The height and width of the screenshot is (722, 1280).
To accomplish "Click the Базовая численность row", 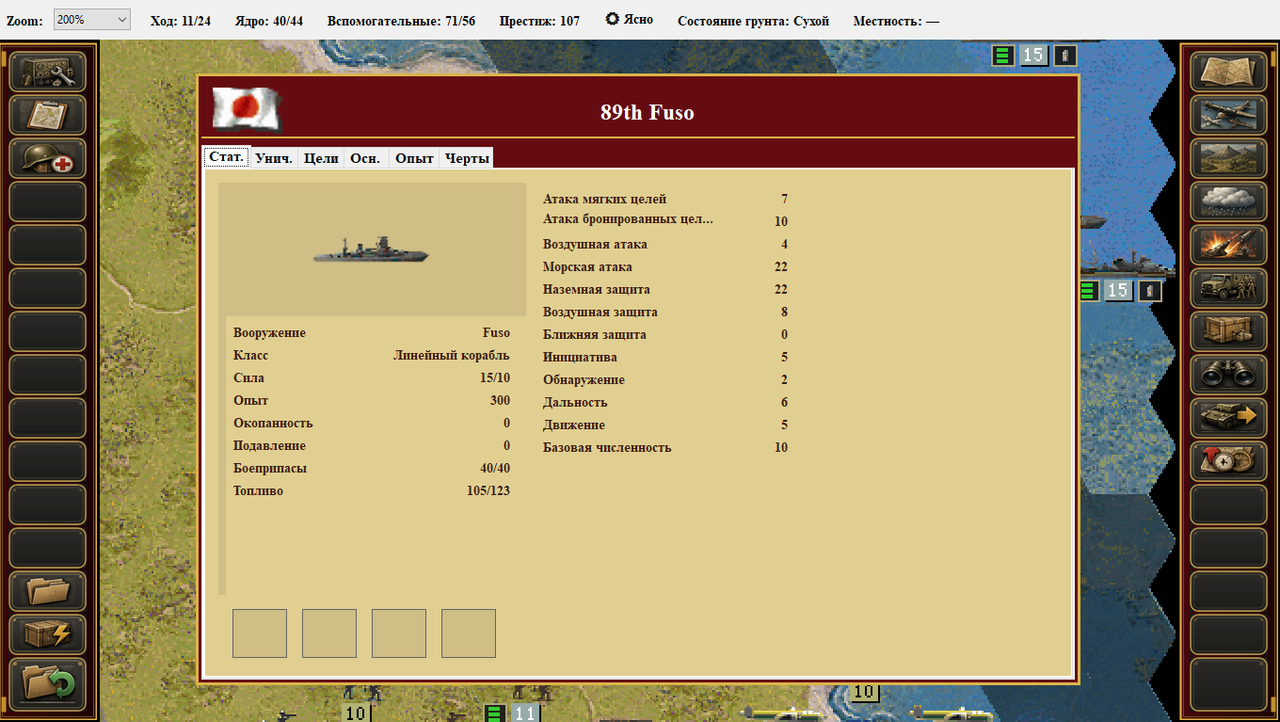I will point(665,447).
